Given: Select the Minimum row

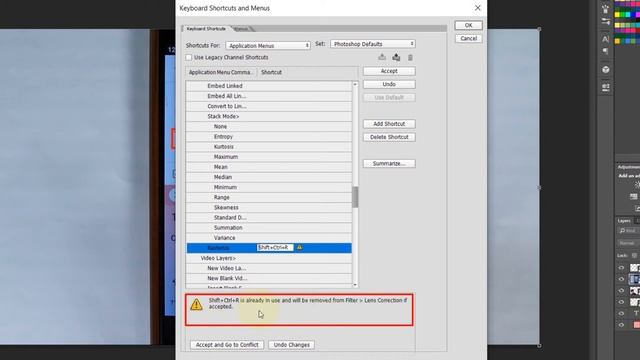Looking at the screenshot, I should 269,187.
